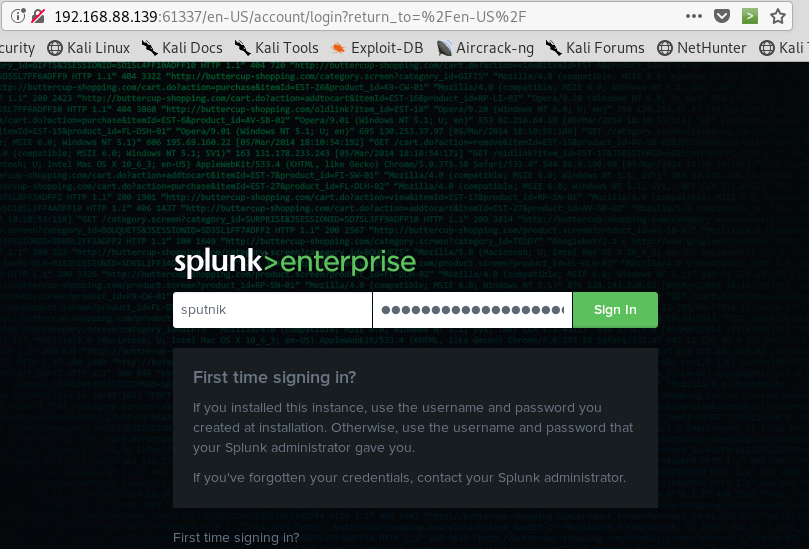Viewport: 809px width, 549px height.
Task: Click the Pocket save icon
Action: (722, 16)
